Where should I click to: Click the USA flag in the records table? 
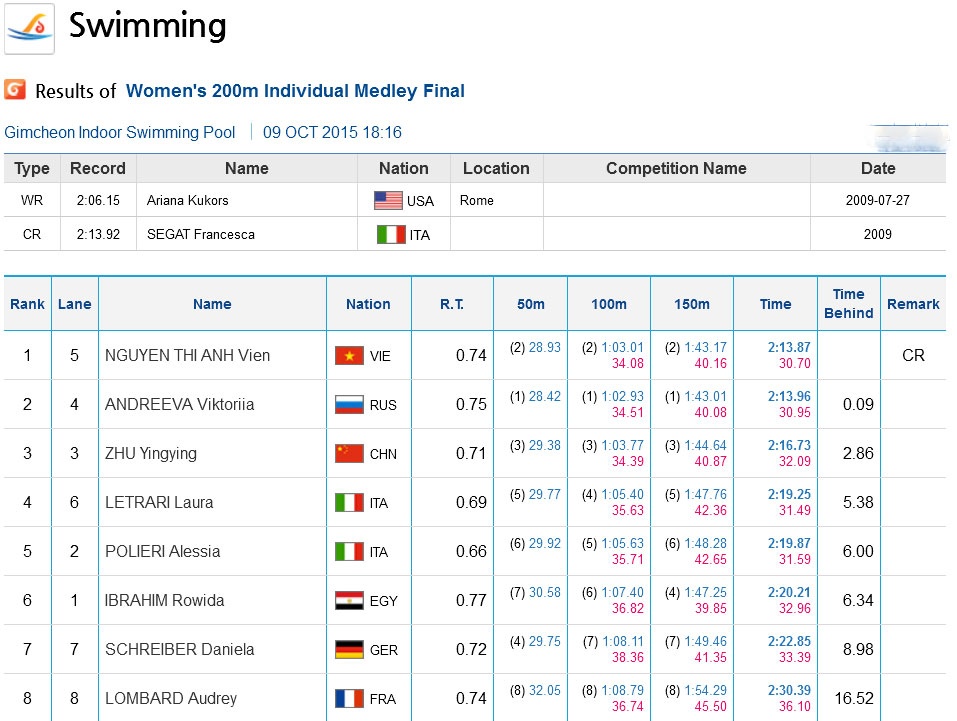tap(388, 201)
